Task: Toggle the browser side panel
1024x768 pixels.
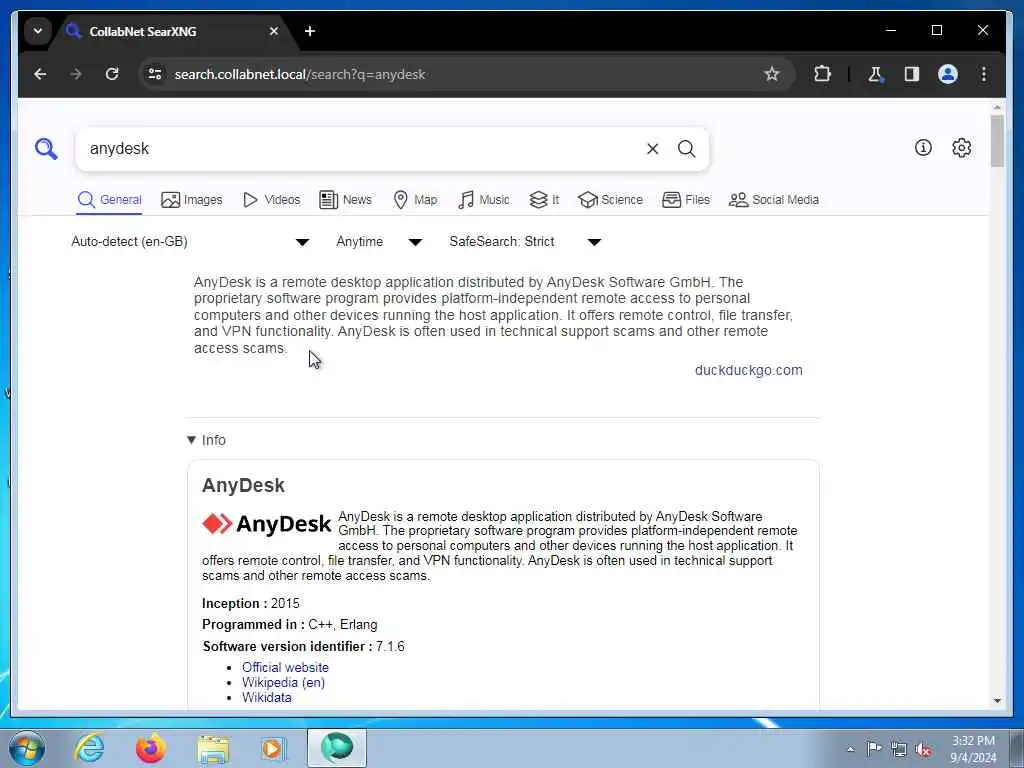Action: tap(912, 74)
